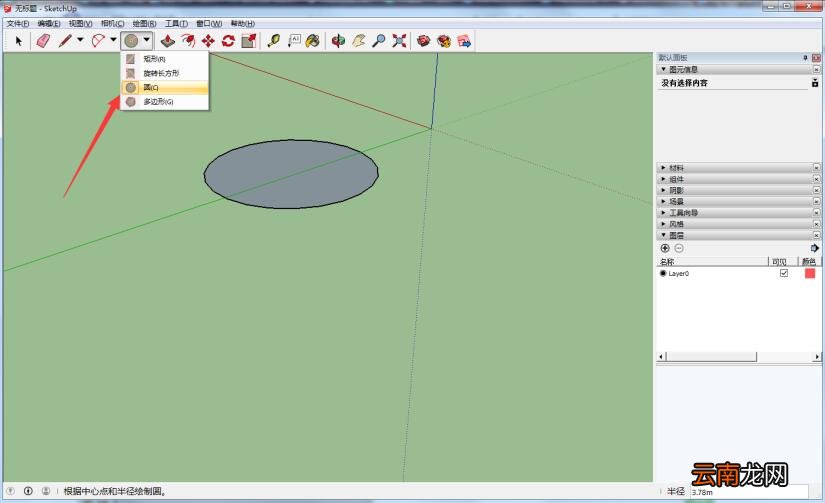Viewport: 825px width, 503px height.
Task: Click the scrollbar right arrow in layers panel
Action: (x=817, y=357)
